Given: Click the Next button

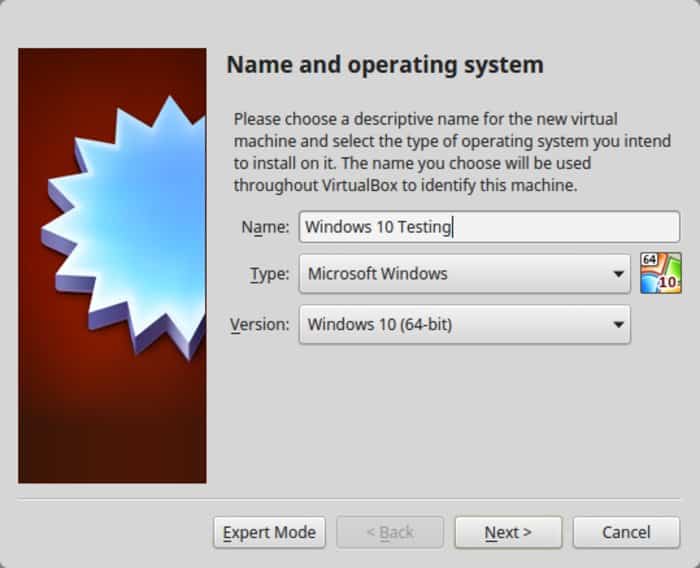Looking at the screenshot, I should pos(508,532).
